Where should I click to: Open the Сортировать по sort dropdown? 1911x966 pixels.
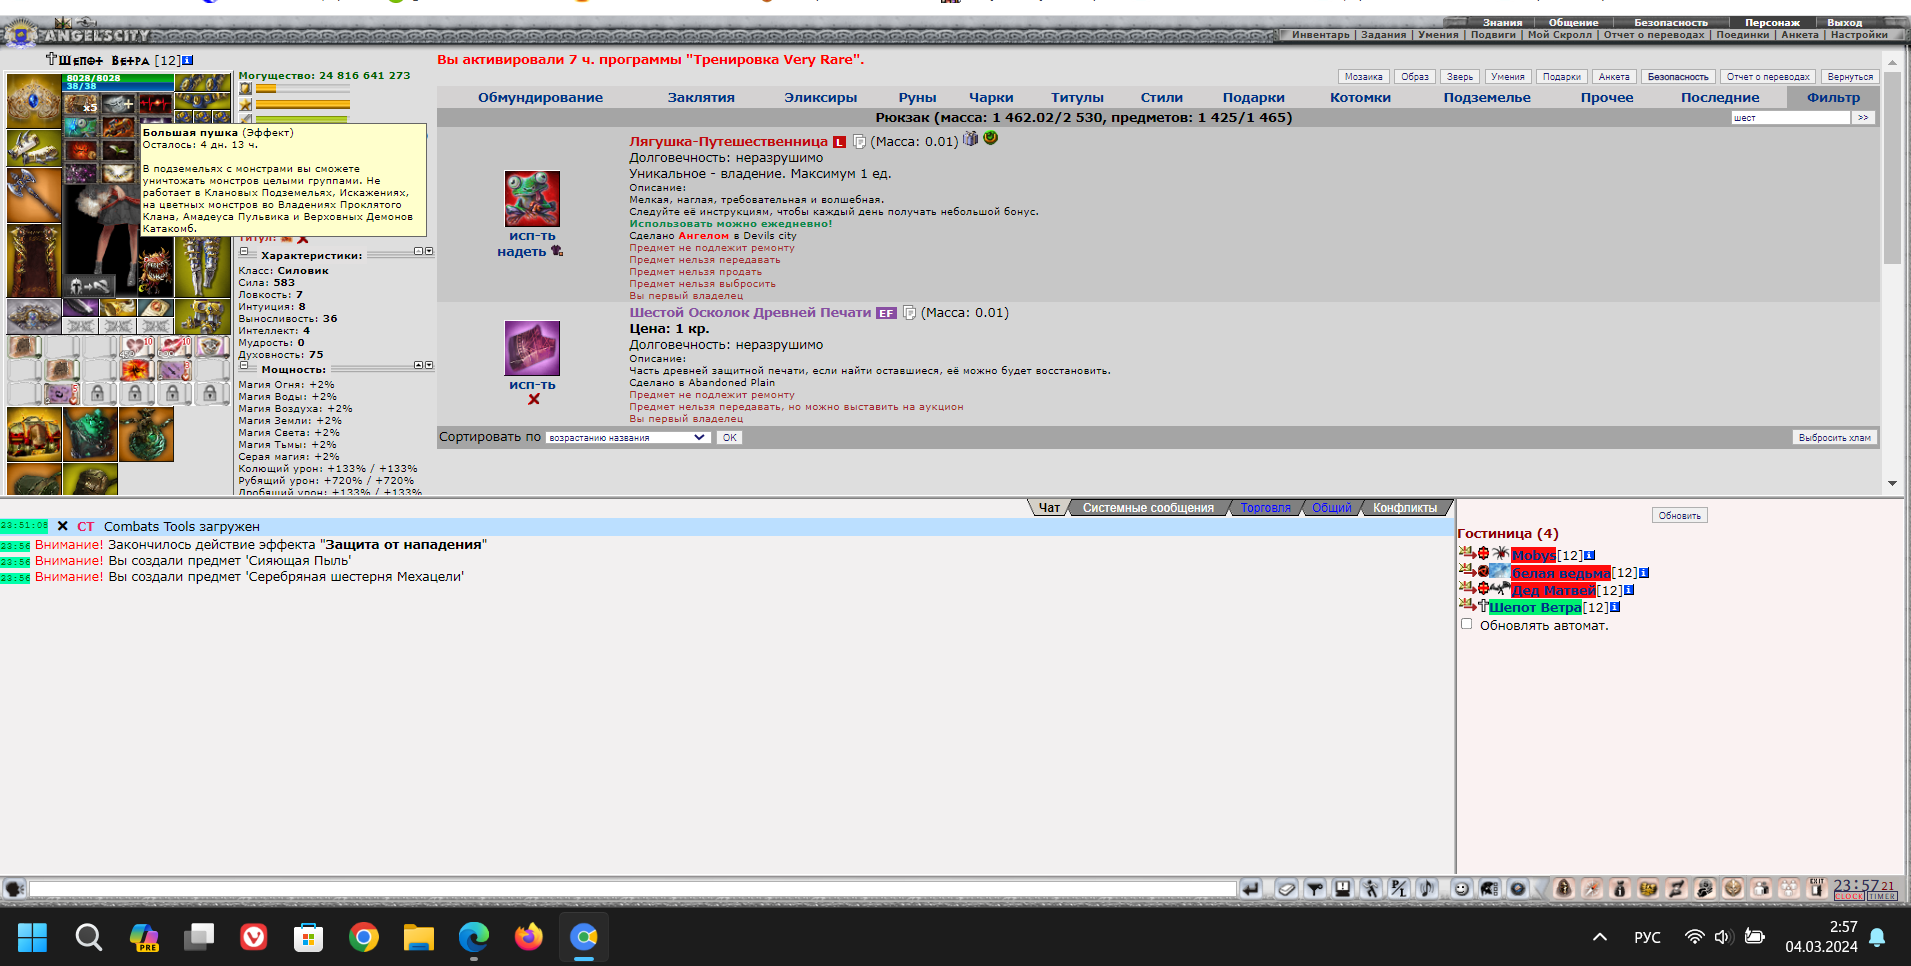tap(627, 437)
